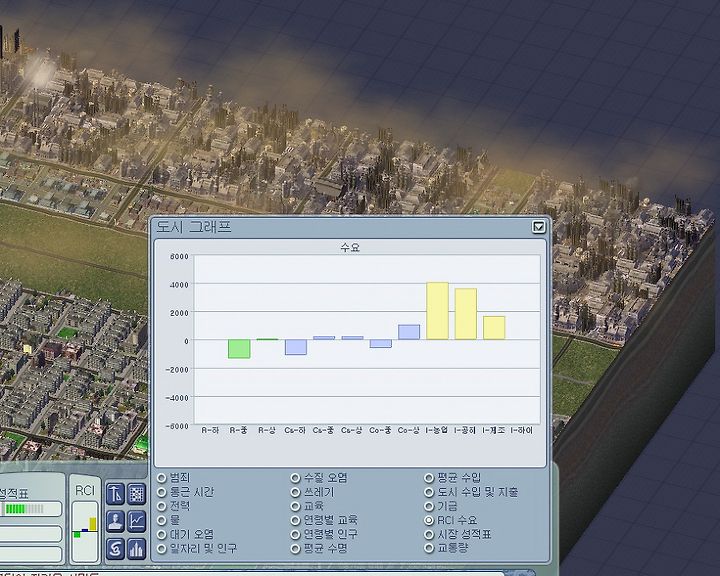Select the 도시 수입 및 지출 graph option
This screenshot has width=720, height=576.
click(429, 492)
